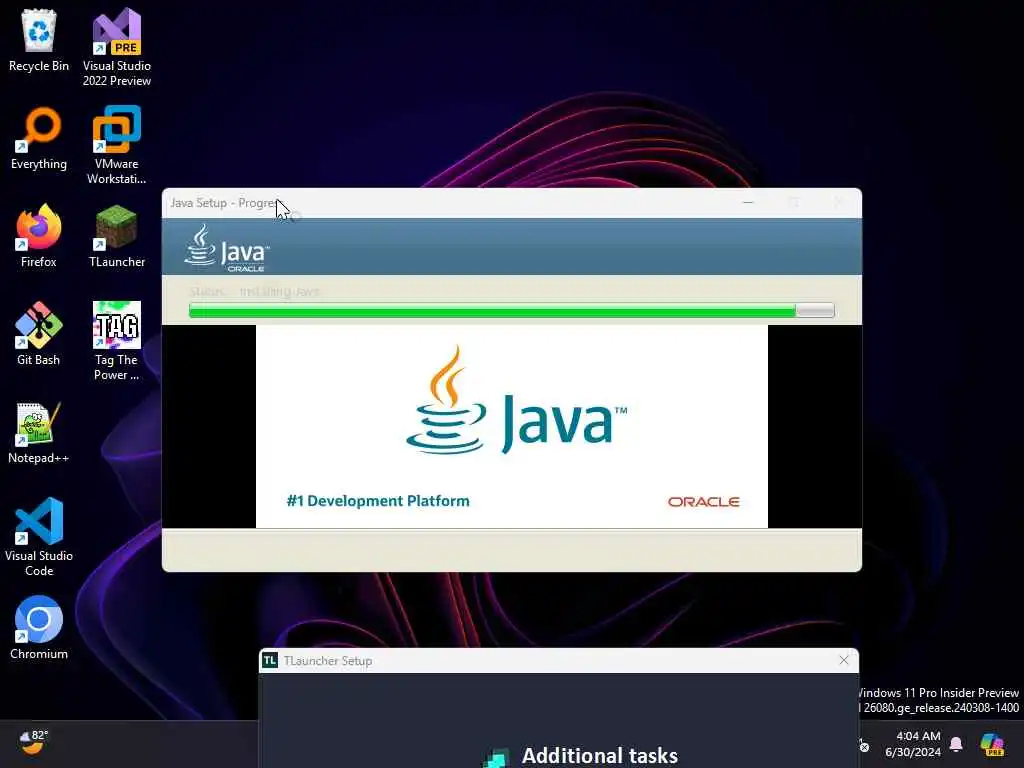Viewport: 1024px width, 768px height.
Task: Click the Java Setup progress bar
Action: pos(511,310)
